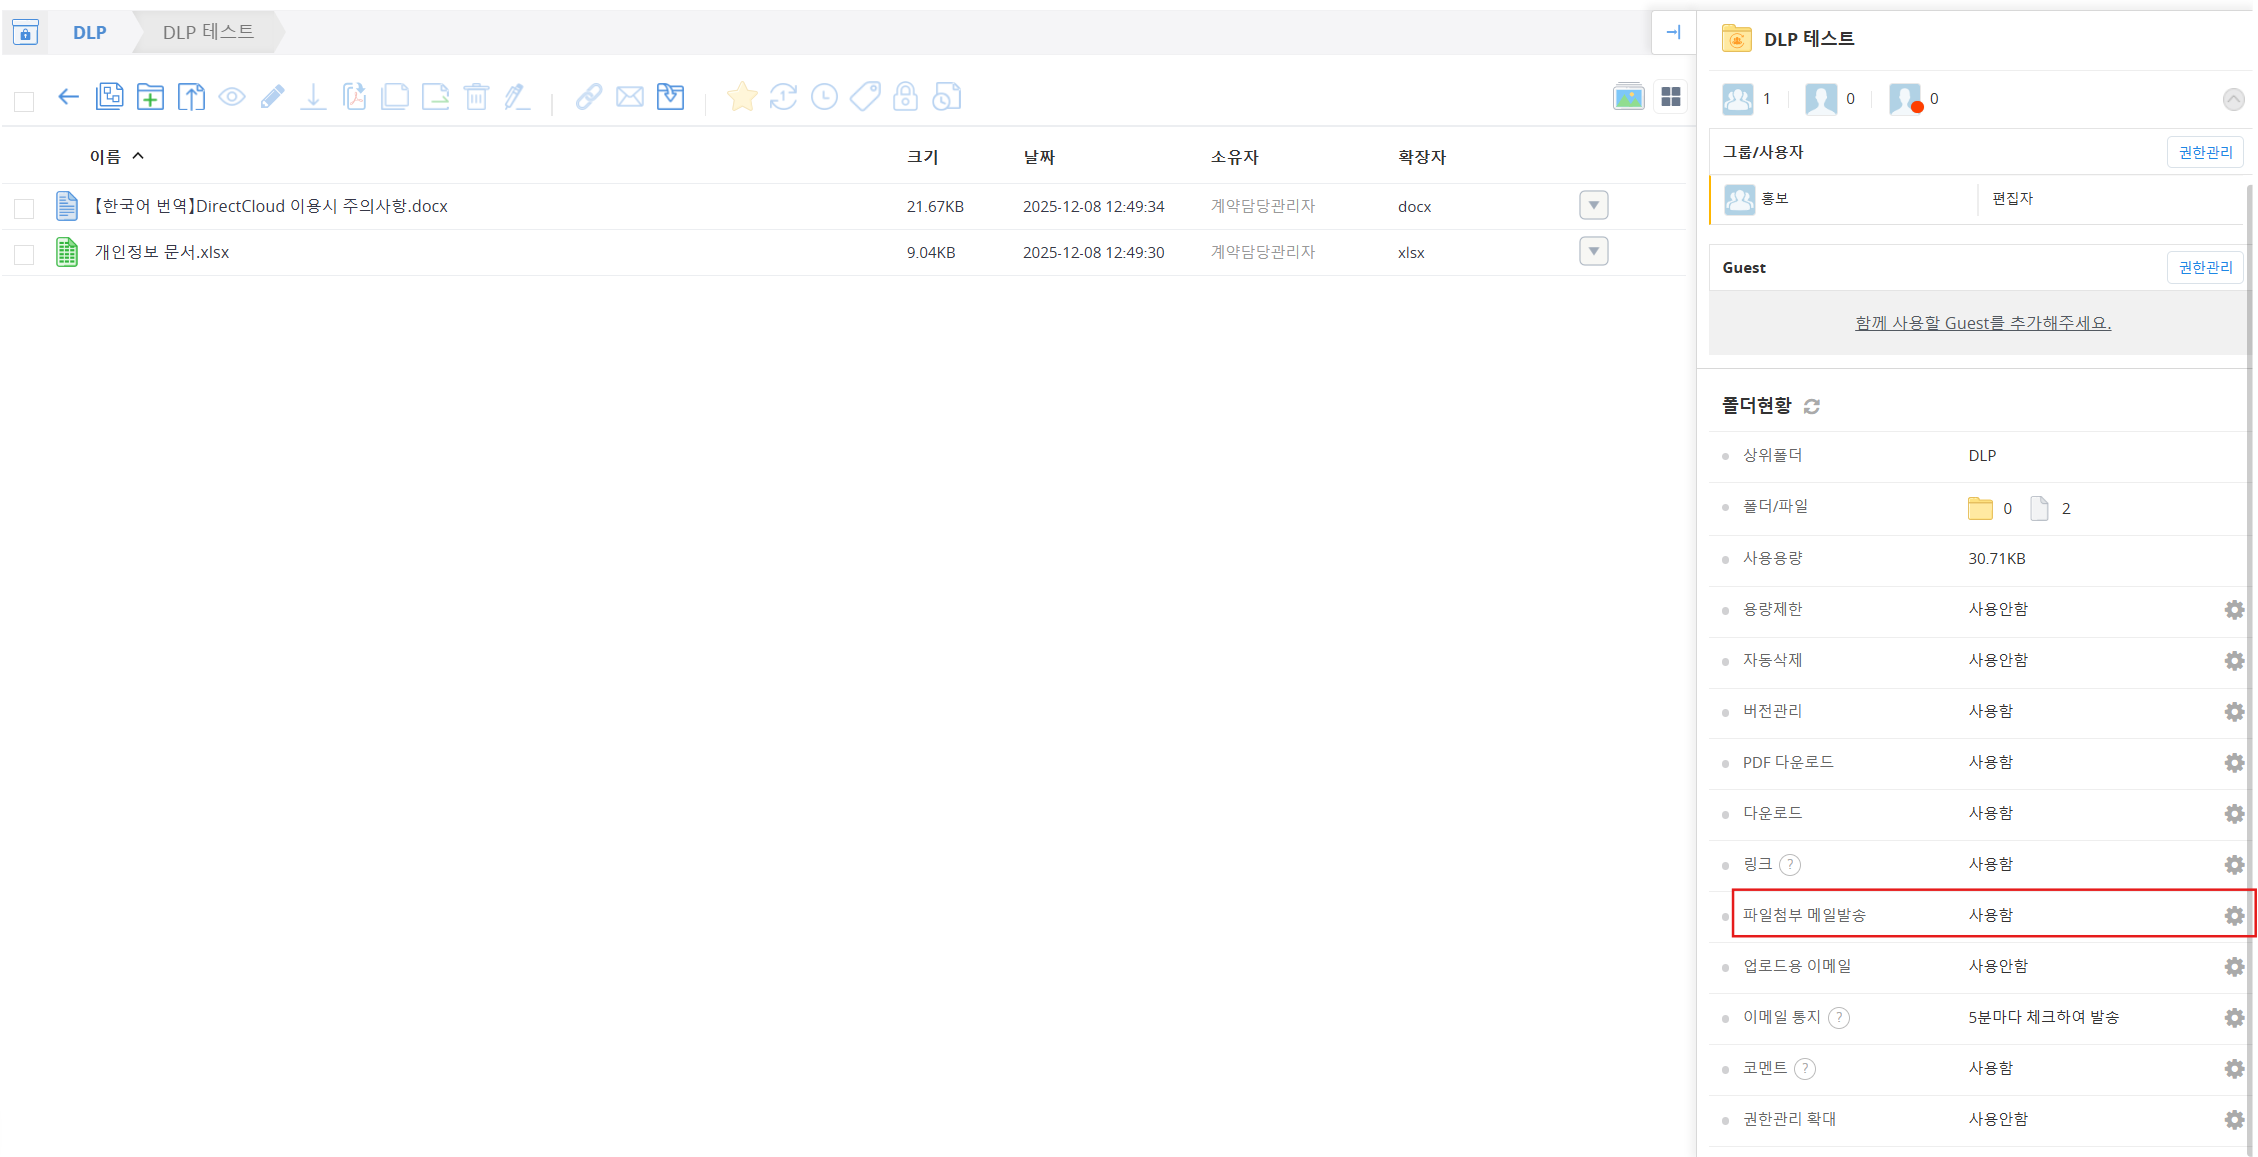This screenshot has width=2258, height=1157.
Task: Click the new folder icon
Action: [150, 97]
